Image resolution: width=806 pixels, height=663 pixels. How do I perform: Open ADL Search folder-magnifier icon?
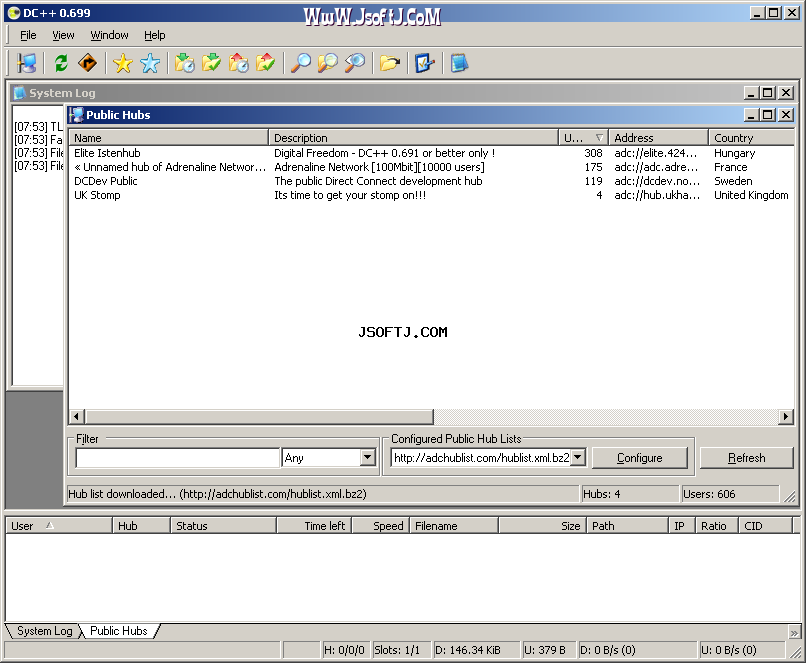[327, 63]
